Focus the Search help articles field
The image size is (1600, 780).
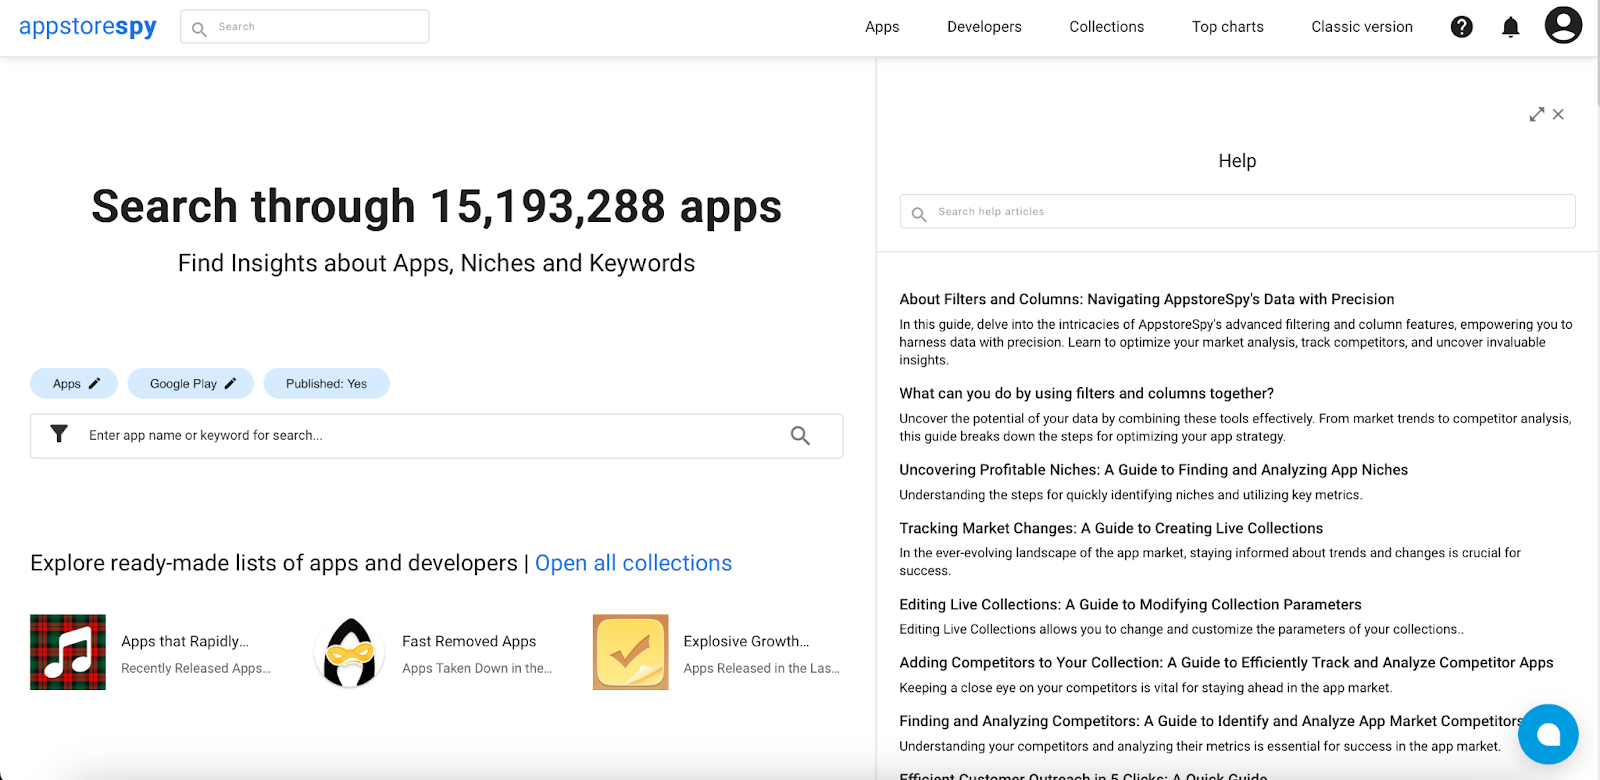tap(1237, 211)
